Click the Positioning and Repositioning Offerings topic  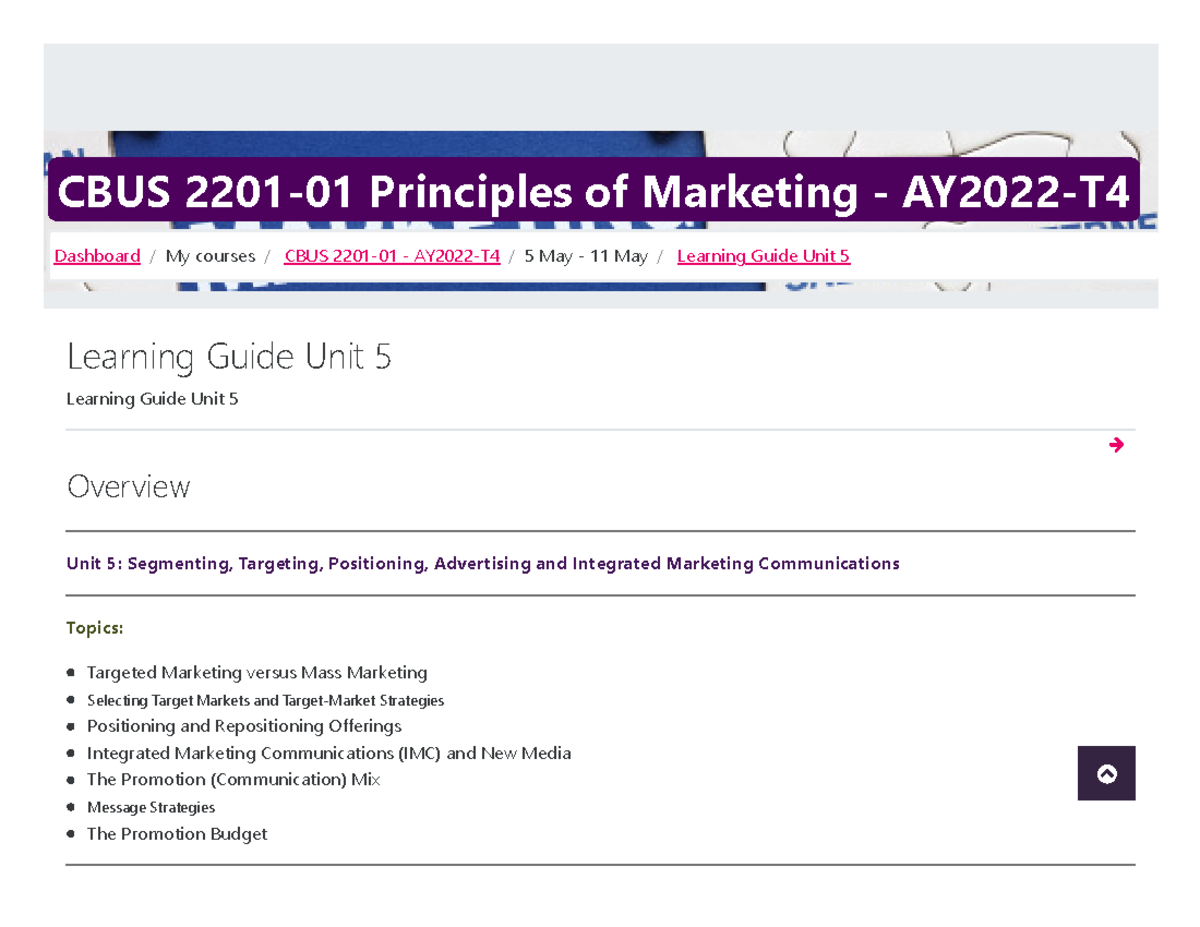[244, 726]
